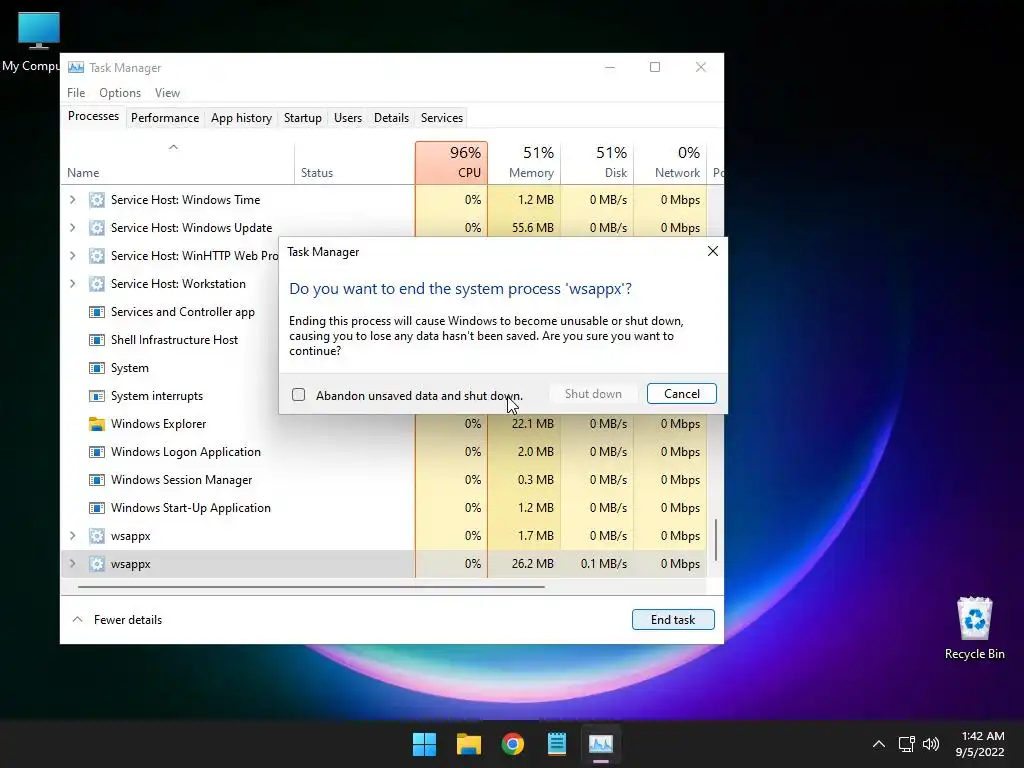Click the System process icon
Screen dimensions: 1024x768
[x=97, y=368]
